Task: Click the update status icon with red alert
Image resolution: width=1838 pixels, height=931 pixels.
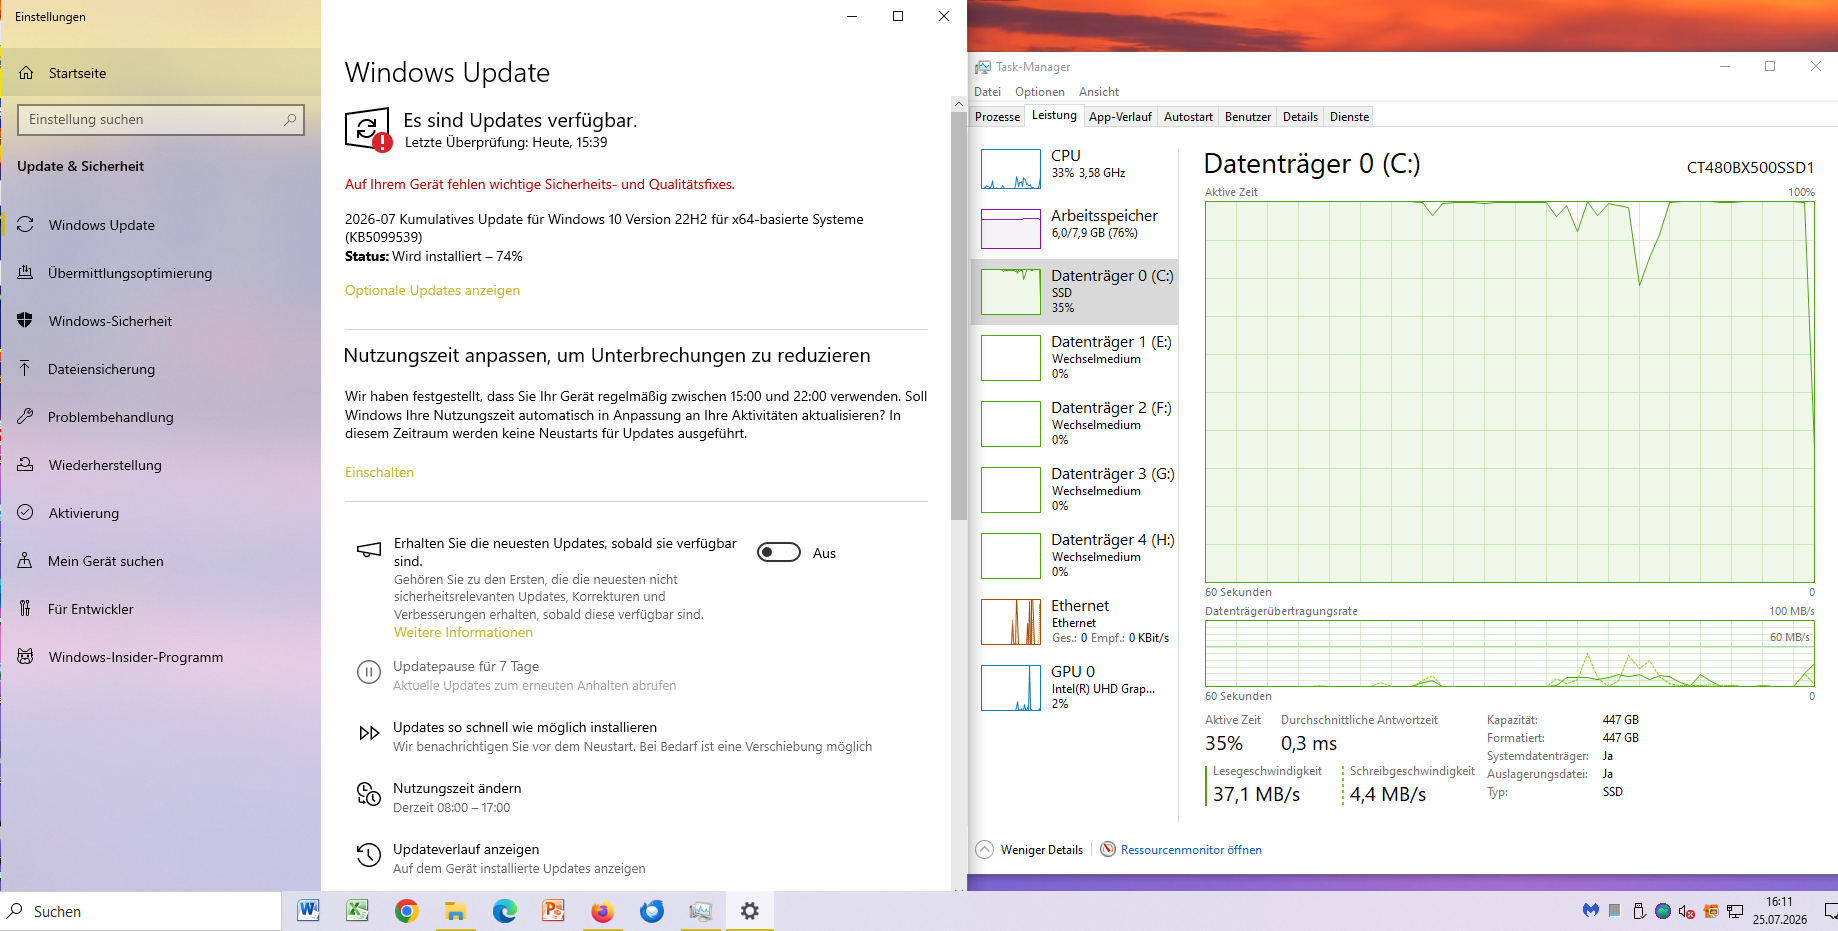Action: pos(368,130)
